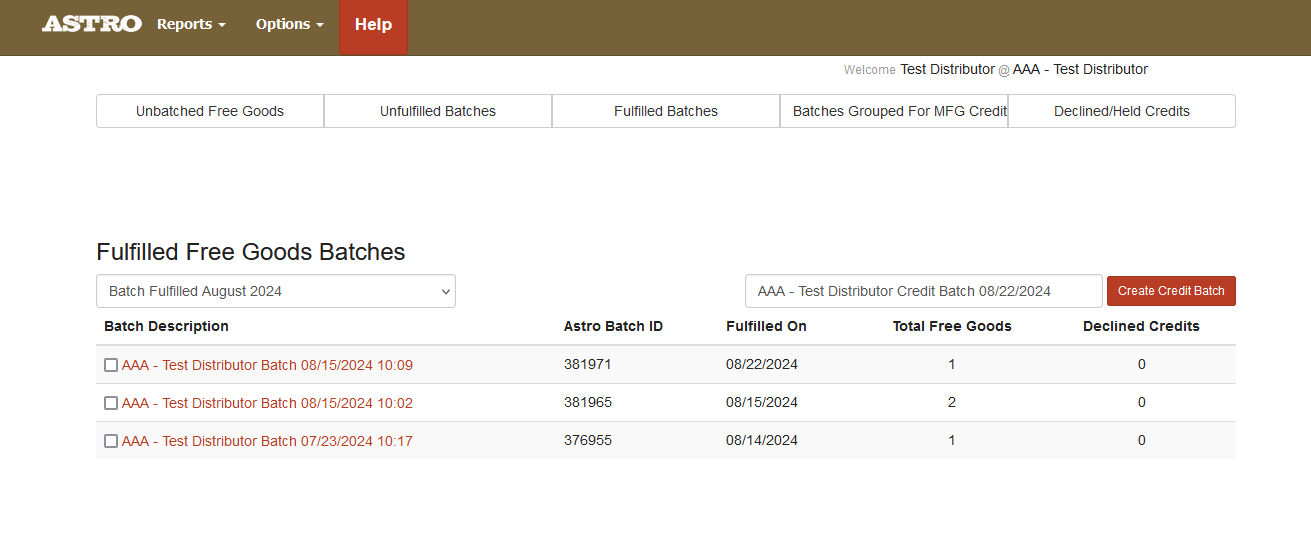Click Fulfilled On column header
The width and height of the screenshot is (1311, 542).
766,326
